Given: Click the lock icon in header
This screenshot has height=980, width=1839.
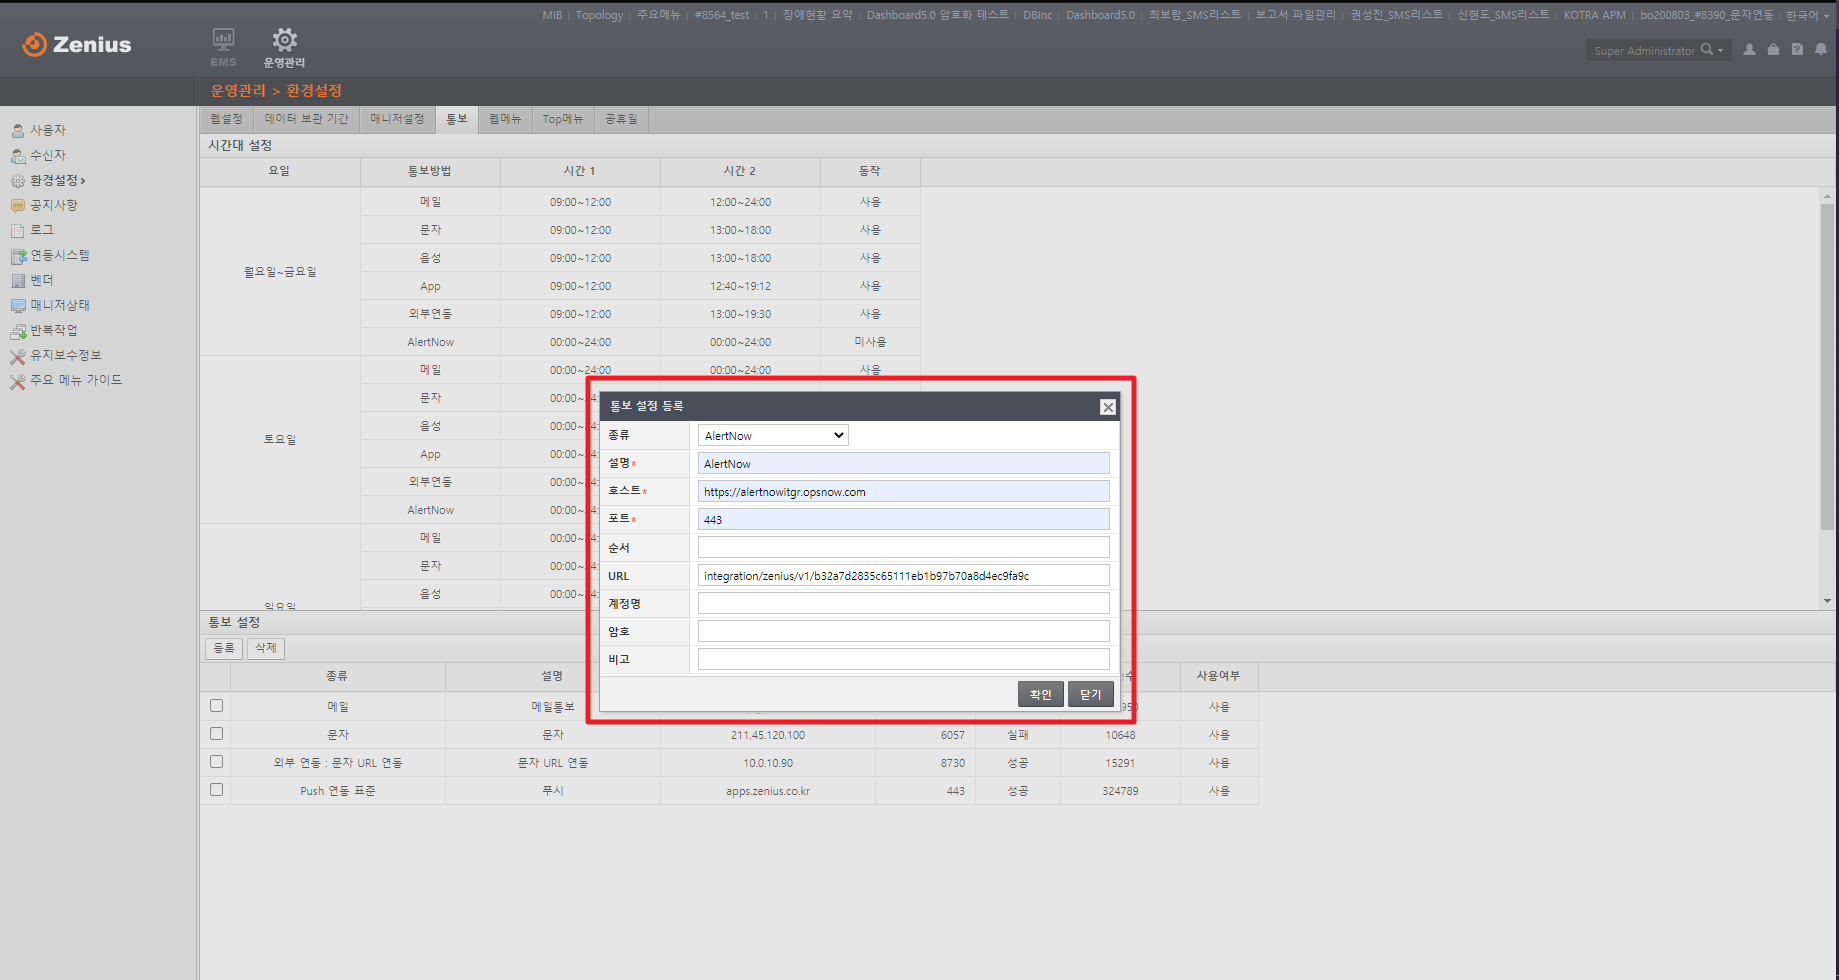Looking at the screenshot, I should (x=1773, y=50).
